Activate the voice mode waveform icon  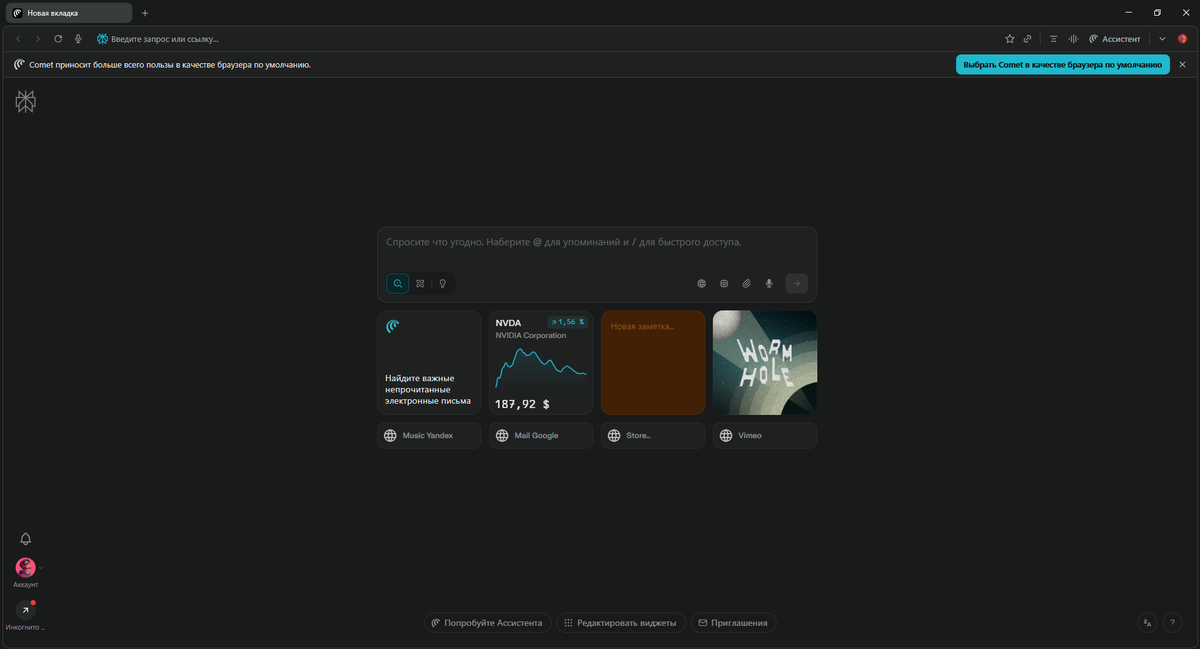(x=1073, y=39)
